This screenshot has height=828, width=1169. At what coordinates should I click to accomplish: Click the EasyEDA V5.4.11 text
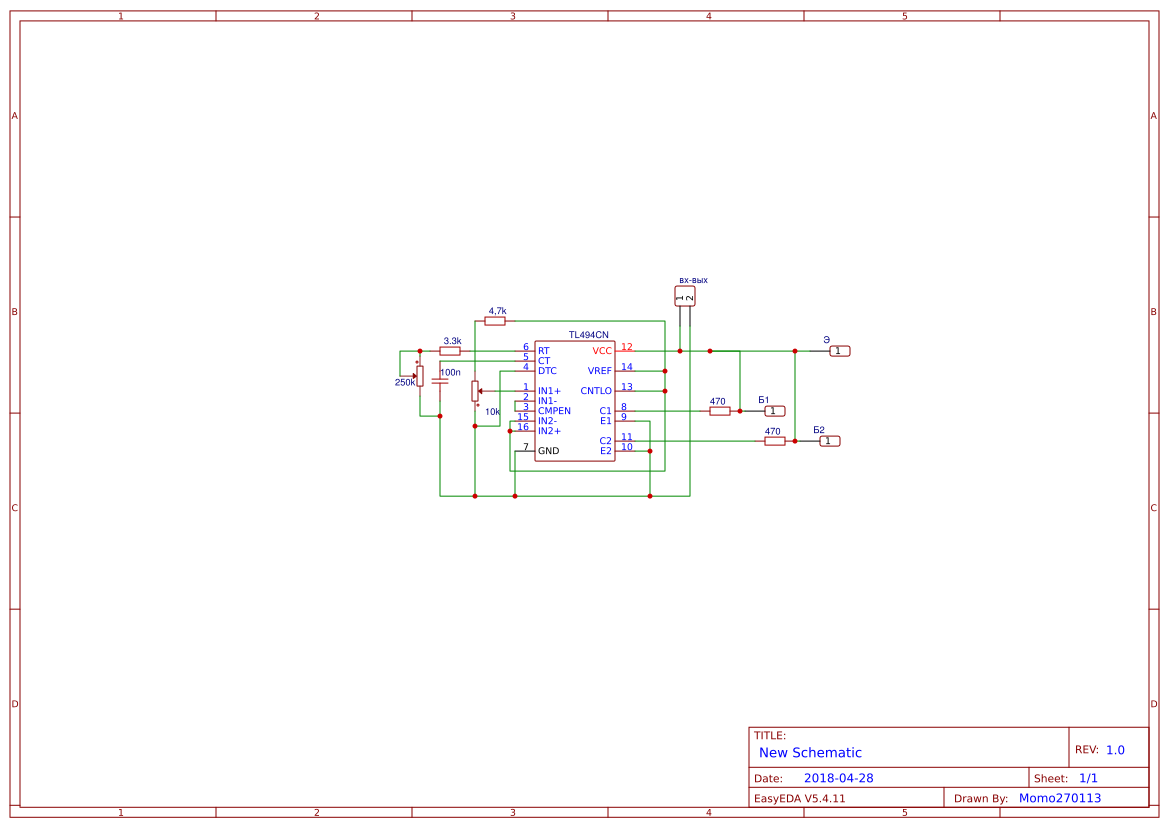click(x=800, y=798)
